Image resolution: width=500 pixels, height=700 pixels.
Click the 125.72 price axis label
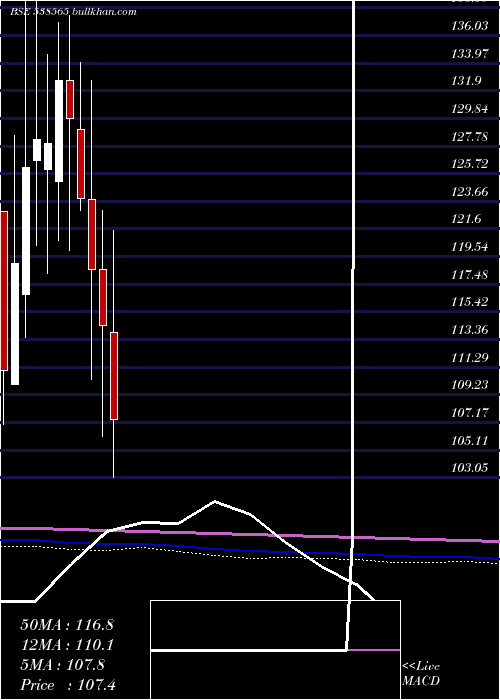pos(470,164)
